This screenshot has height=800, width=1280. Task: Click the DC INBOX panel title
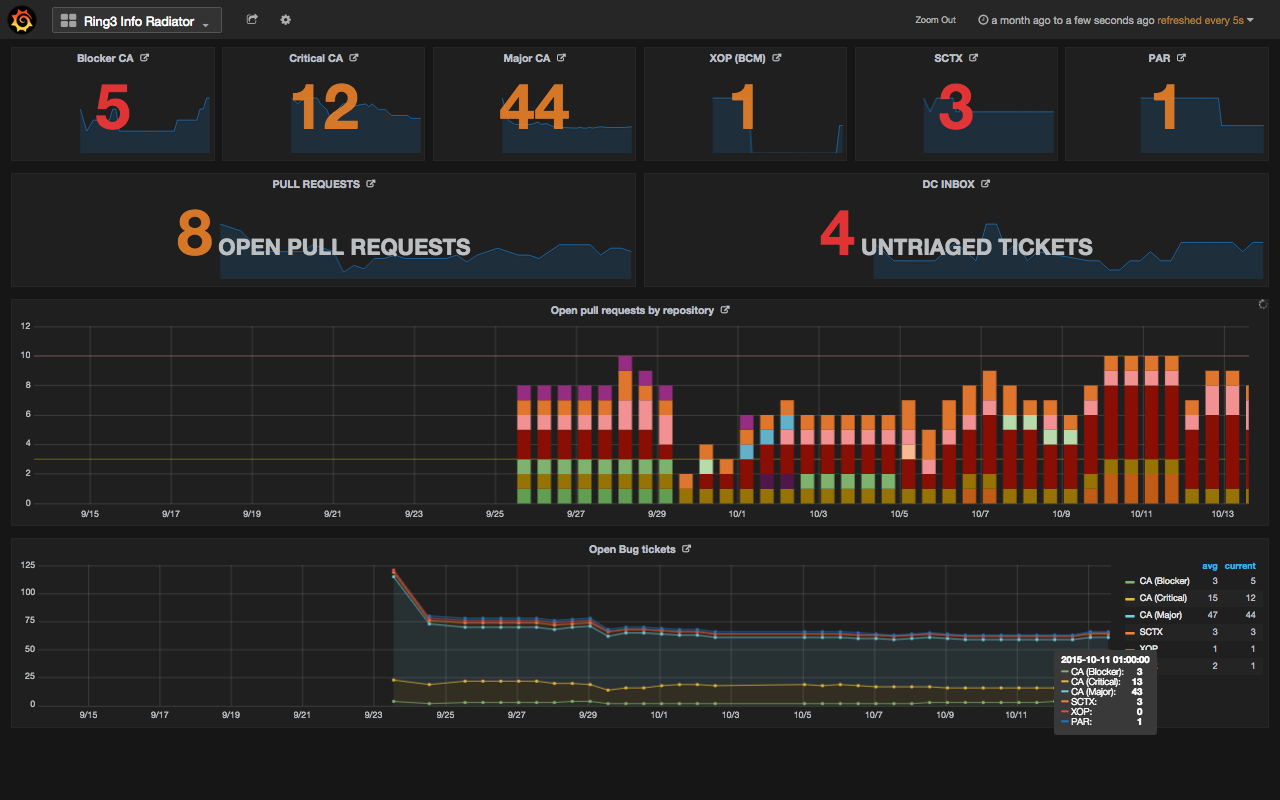pyautogui.click(x=948, y=184)
